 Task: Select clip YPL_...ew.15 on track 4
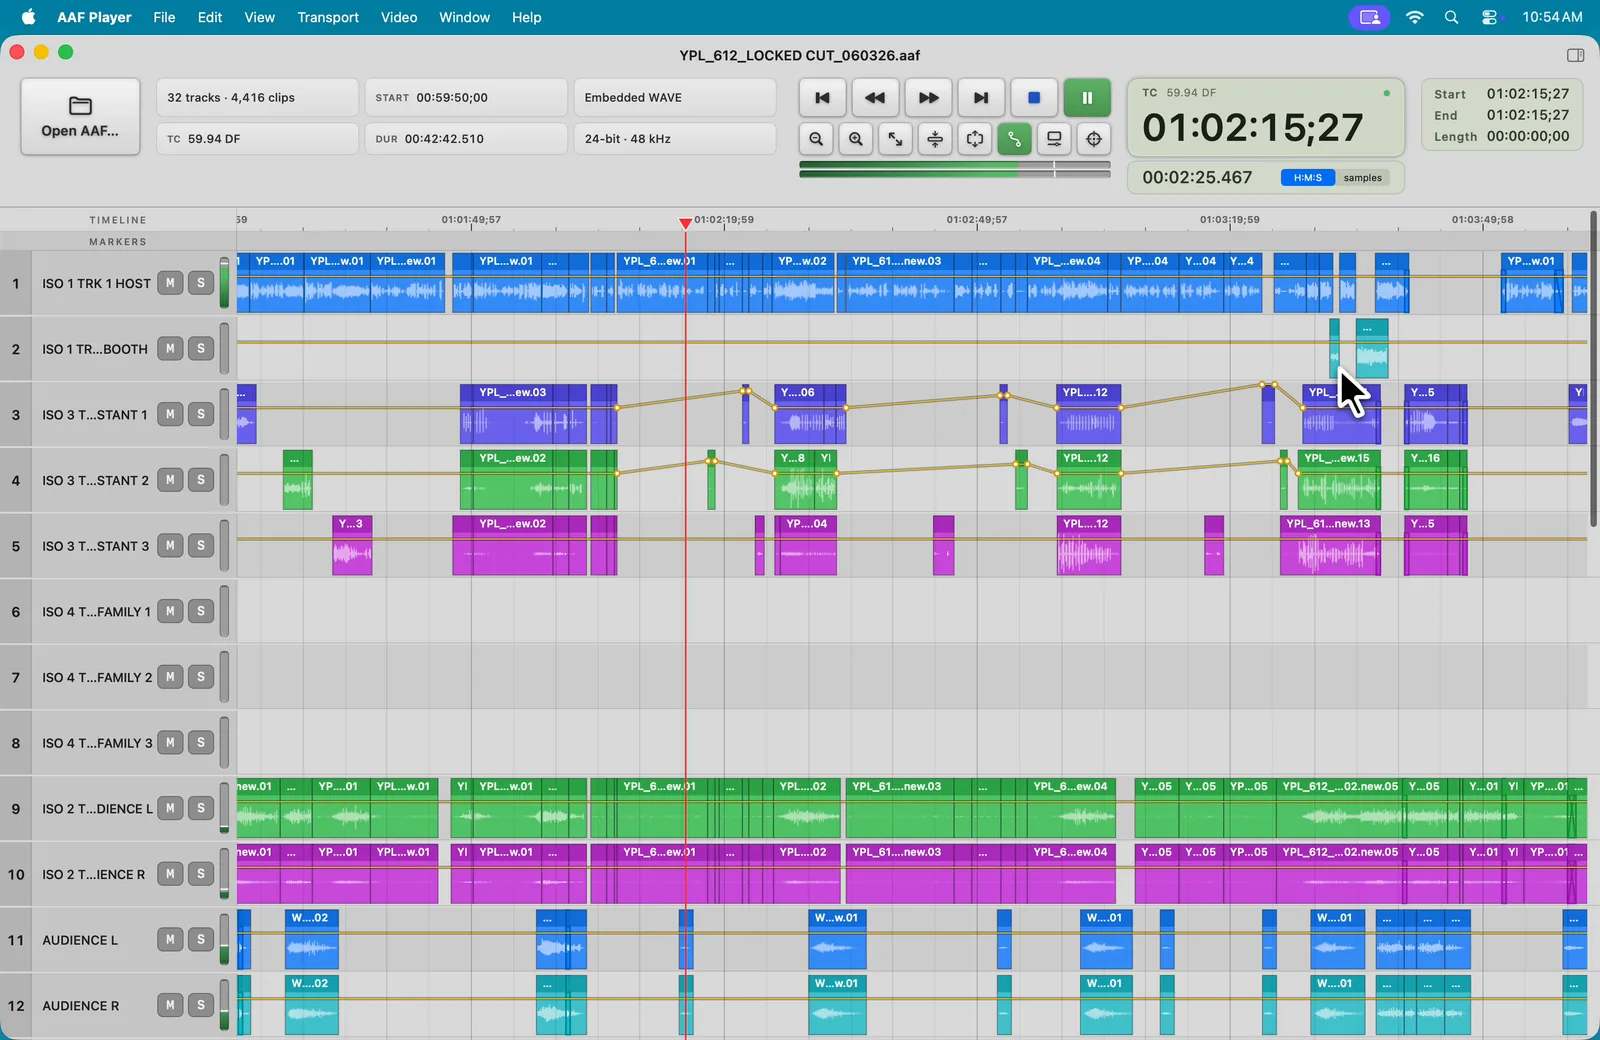[x=1338, y=480]
